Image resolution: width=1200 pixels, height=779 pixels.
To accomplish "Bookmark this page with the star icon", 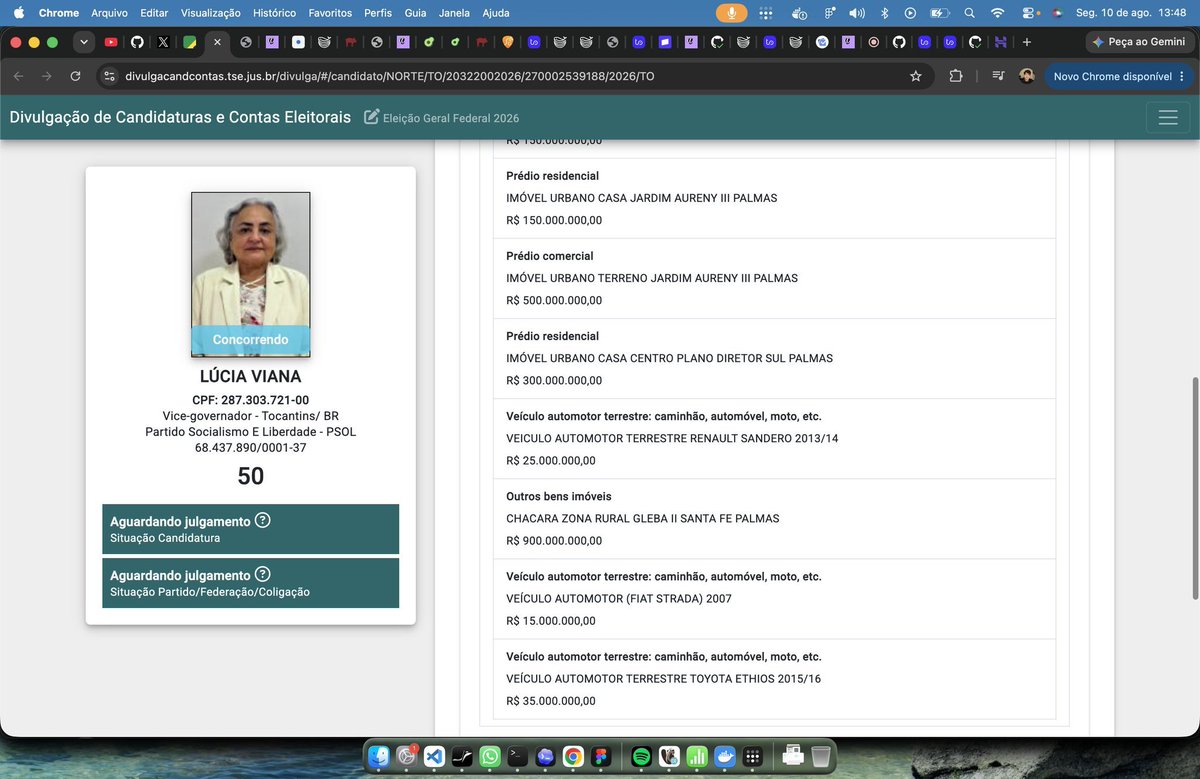I will coord(915,76).
